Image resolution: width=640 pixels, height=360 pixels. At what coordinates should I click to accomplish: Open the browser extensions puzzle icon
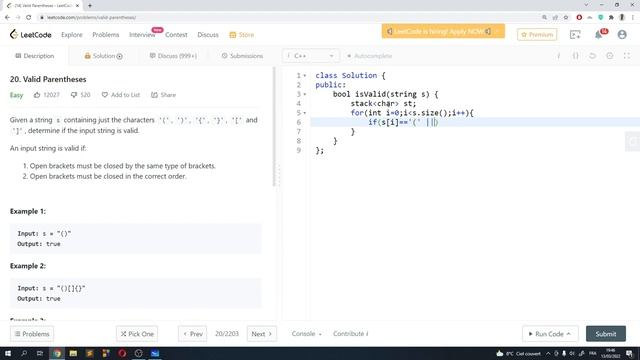pyautogui.click(x=611, y=18)
